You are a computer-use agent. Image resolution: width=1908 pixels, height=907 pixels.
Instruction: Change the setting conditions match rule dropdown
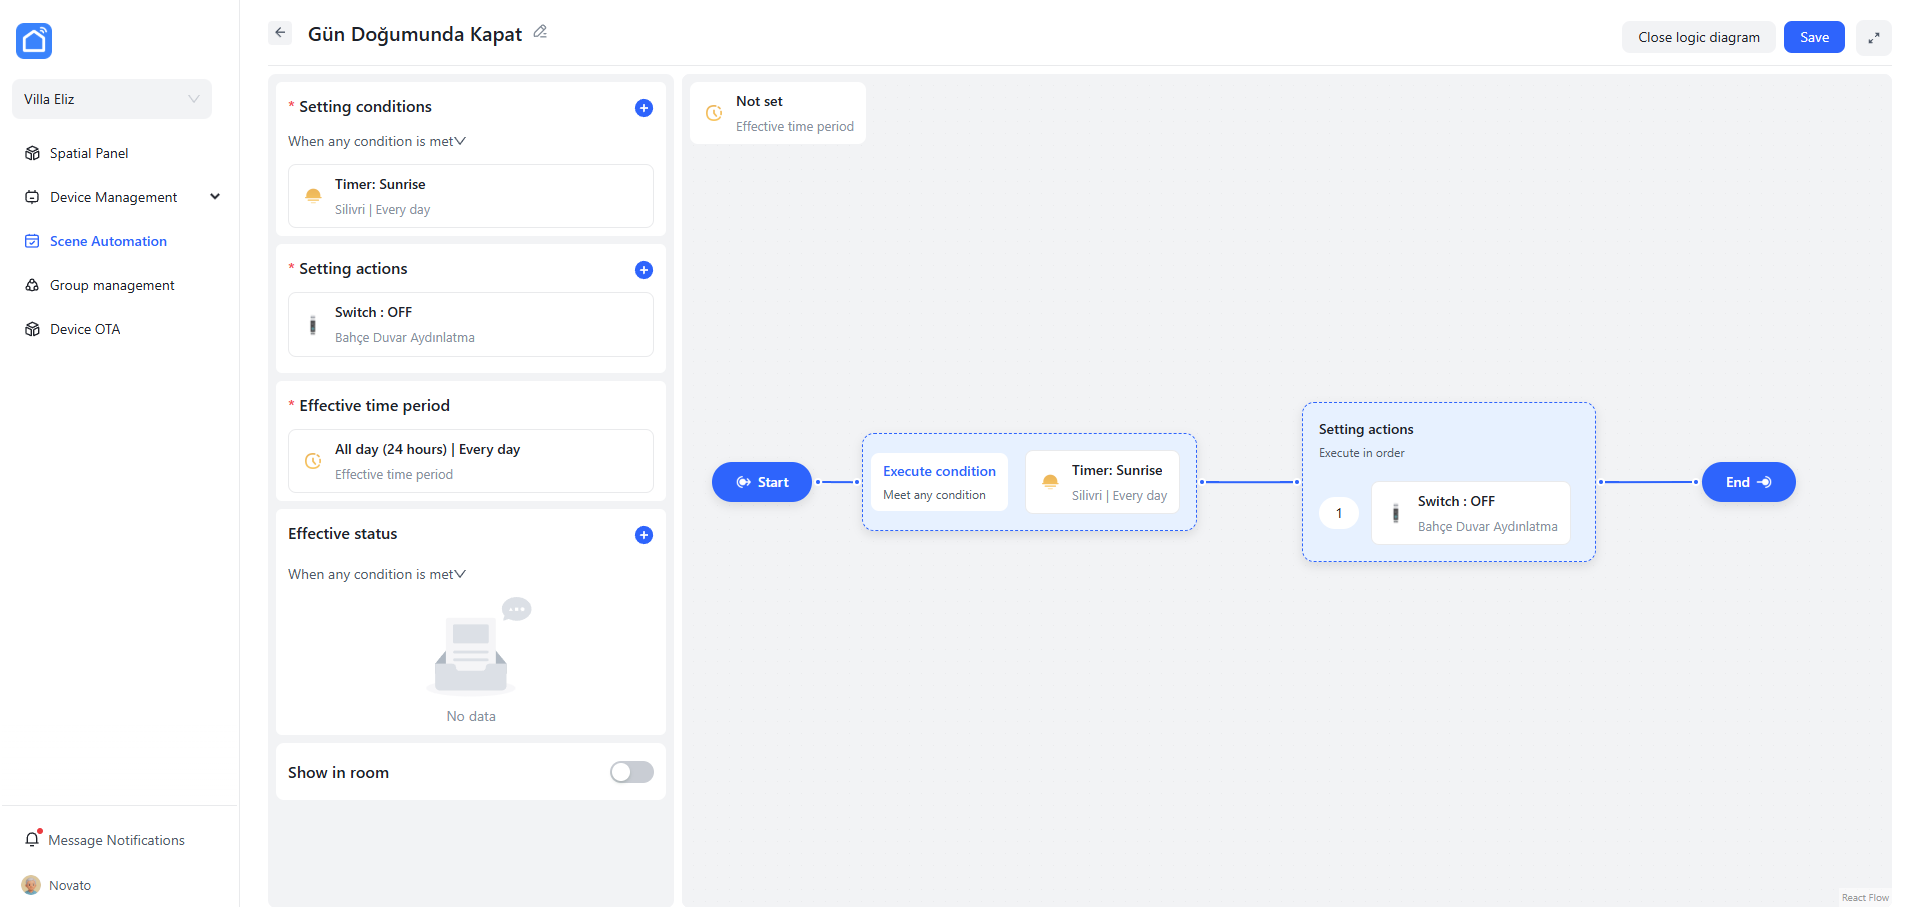point(377,142)
